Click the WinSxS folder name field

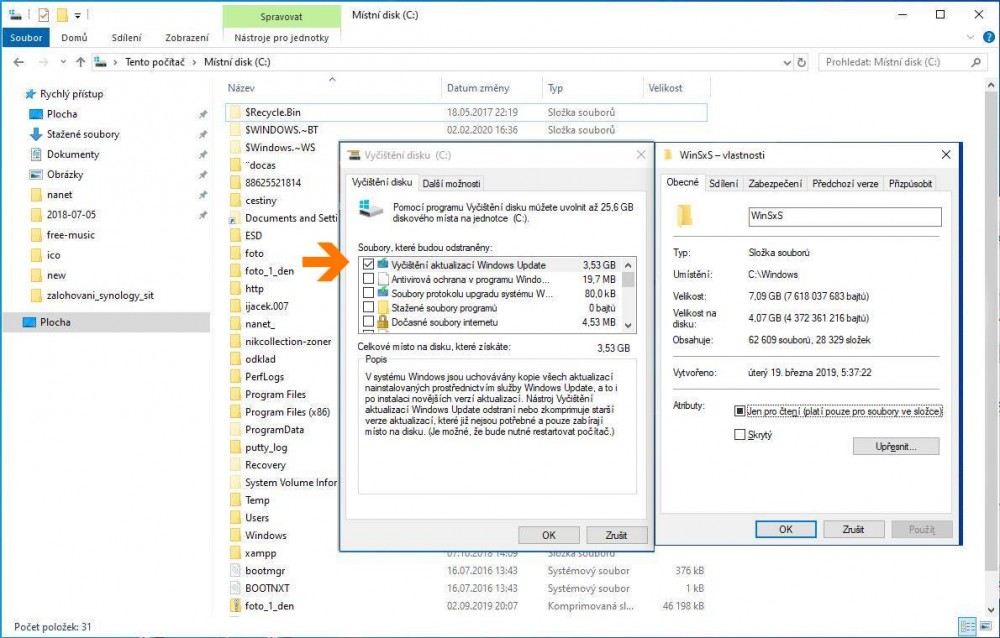[844, 216]
